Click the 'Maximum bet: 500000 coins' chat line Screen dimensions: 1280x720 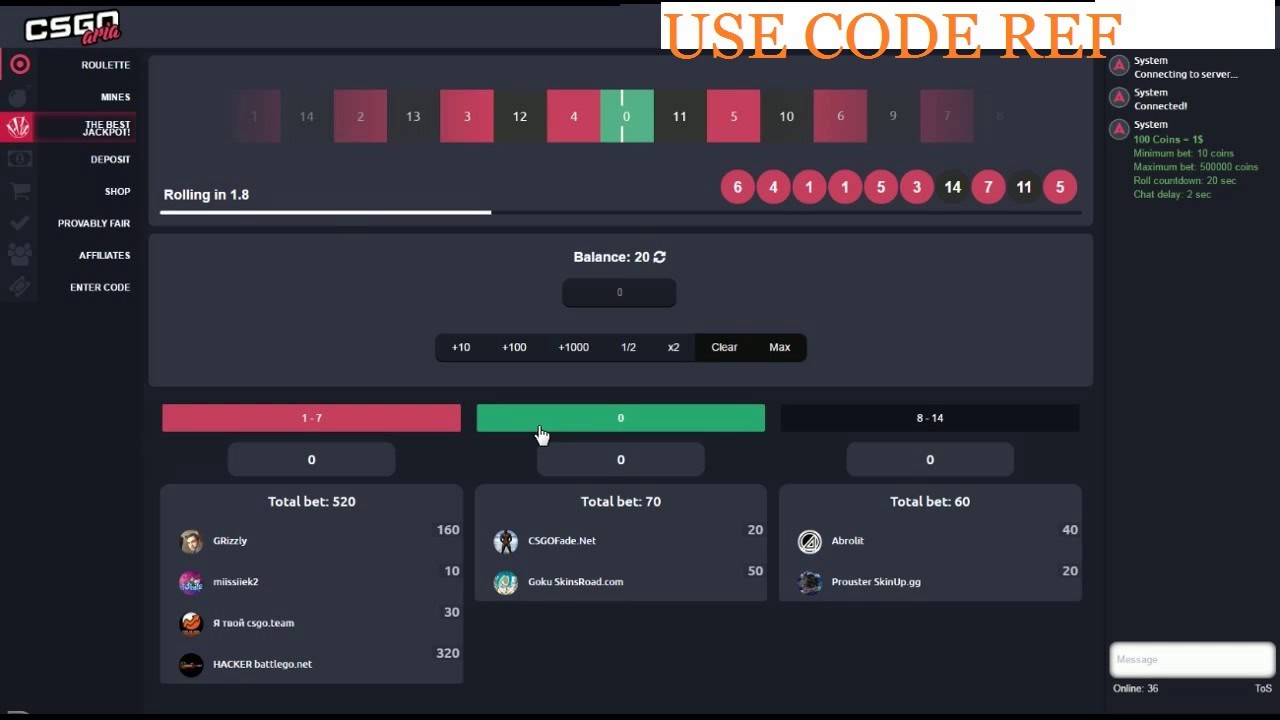[1196, 167]
